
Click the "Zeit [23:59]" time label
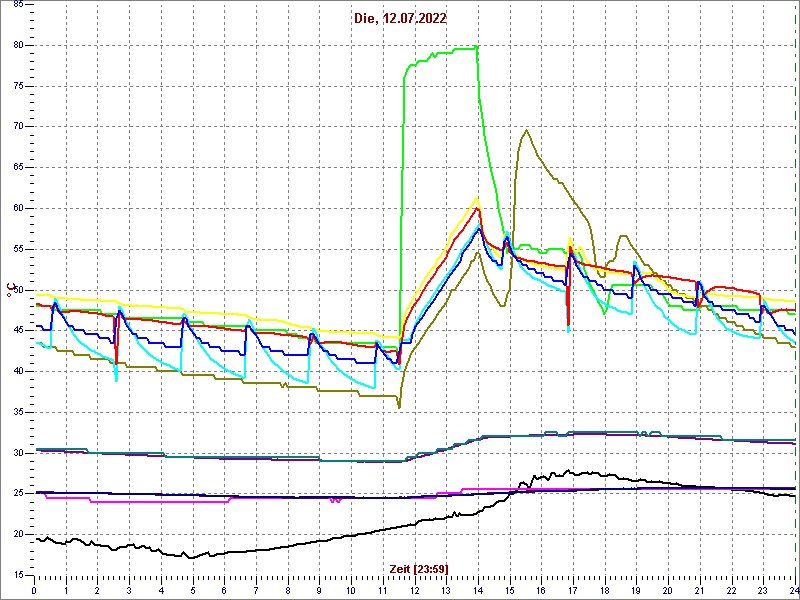(417, 568)
